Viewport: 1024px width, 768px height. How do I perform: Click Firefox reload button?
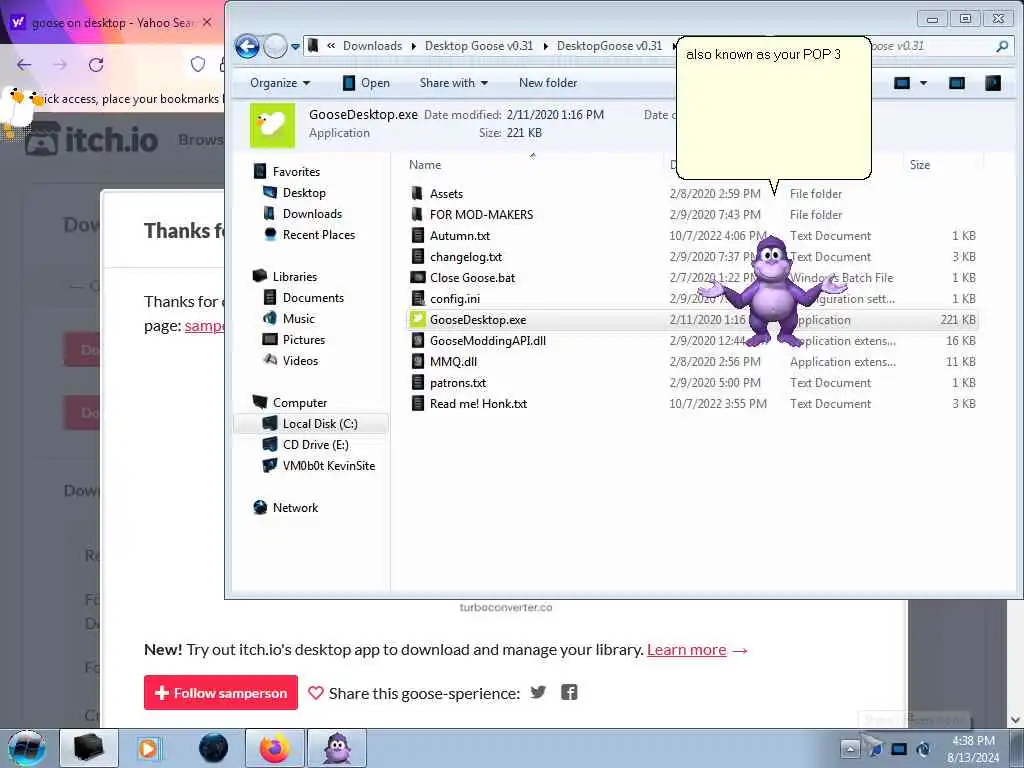[96, 65]
